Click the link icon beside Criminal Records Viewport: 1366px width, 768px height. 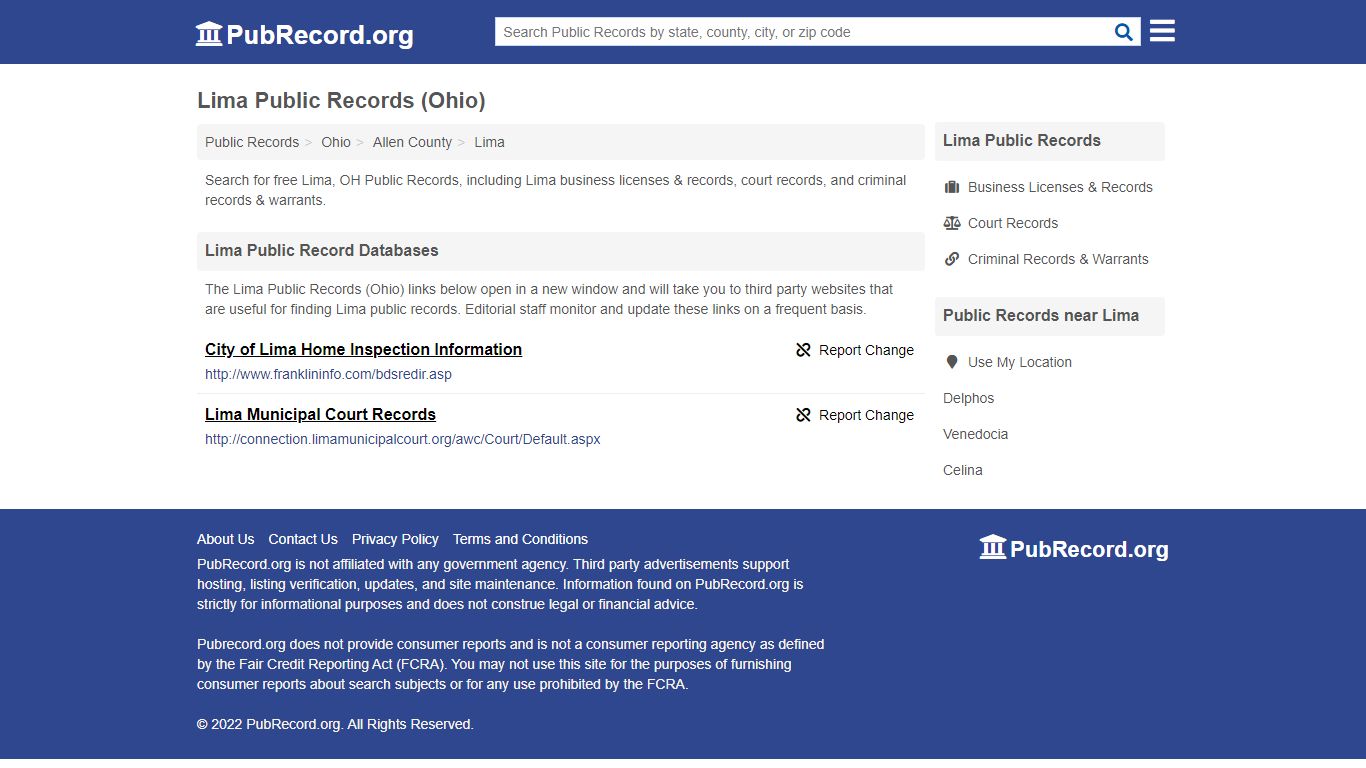(x=952, y=259)
